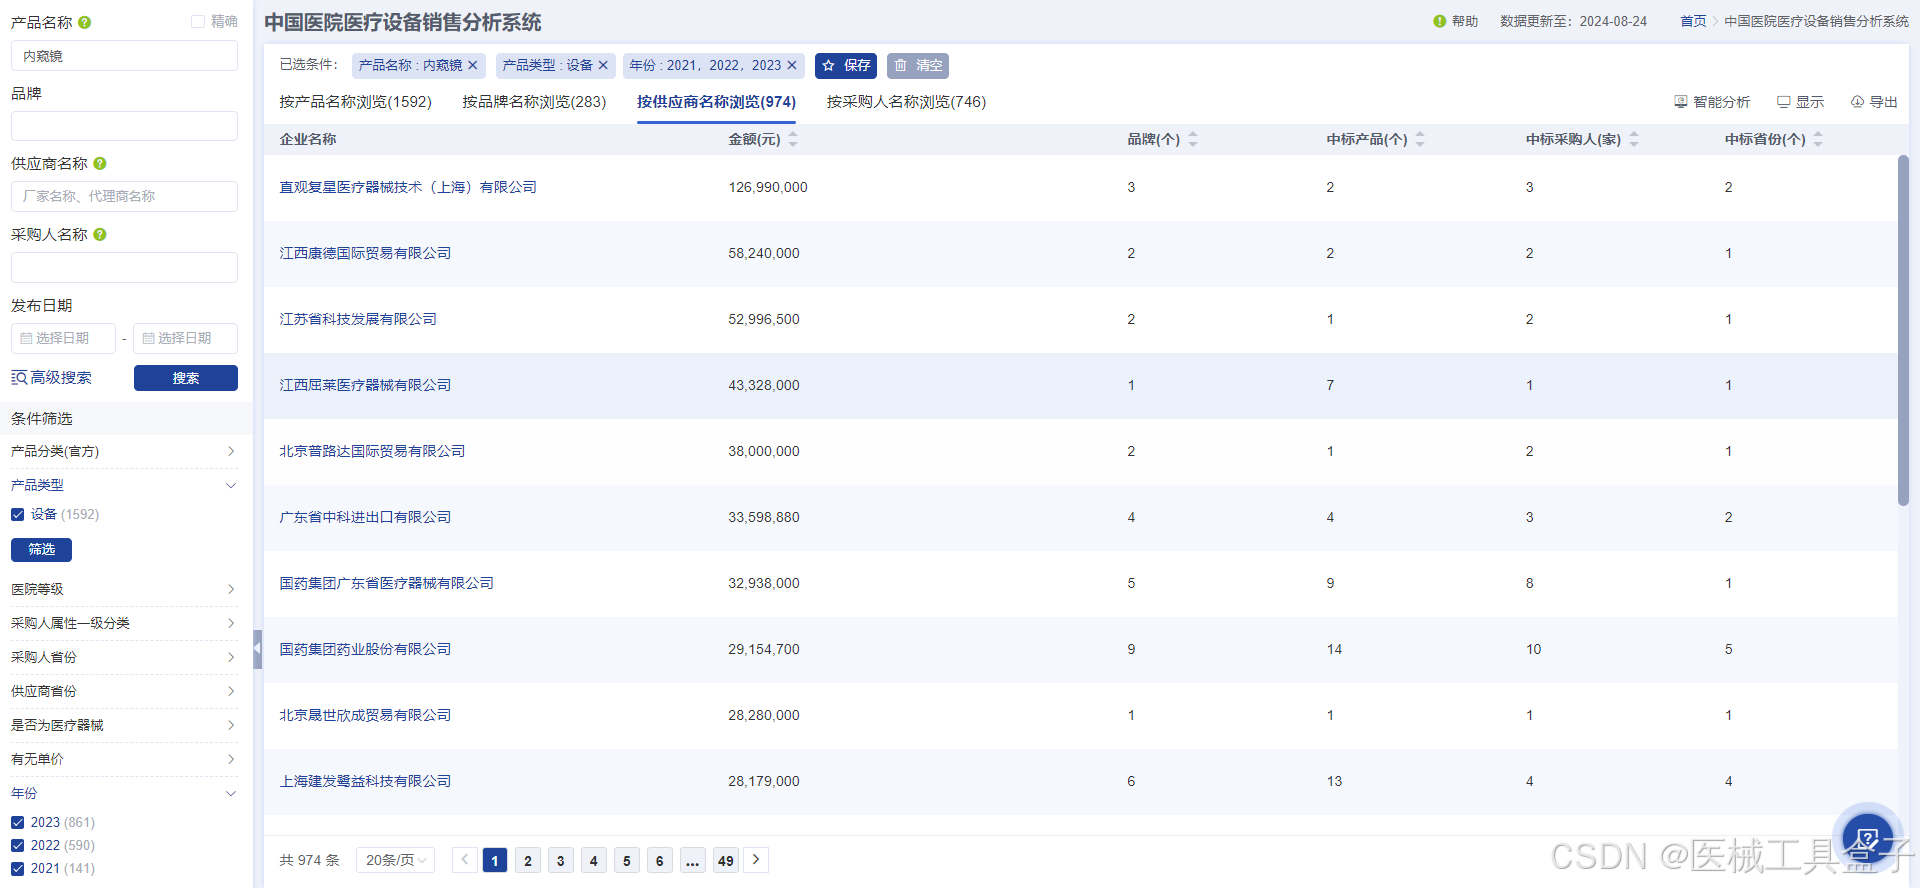The height and width of the screenshot is (888, 1920).
Task: Sort by 中标省份(个) column arrows
Action: tap(1818, 139)
